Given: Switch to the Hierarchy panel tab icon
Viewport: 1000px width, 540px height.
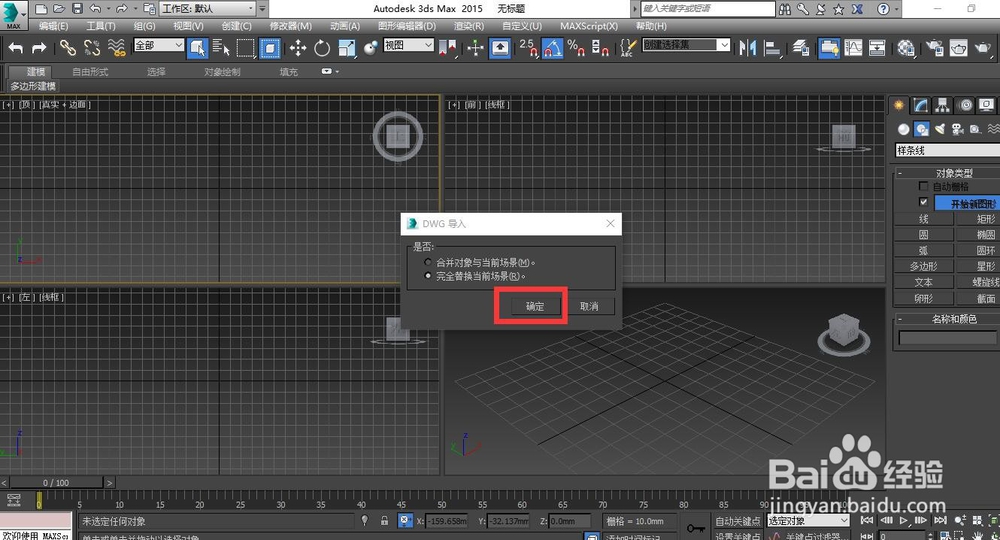Looking at the screenshot, I should click(x=942, y=105).
